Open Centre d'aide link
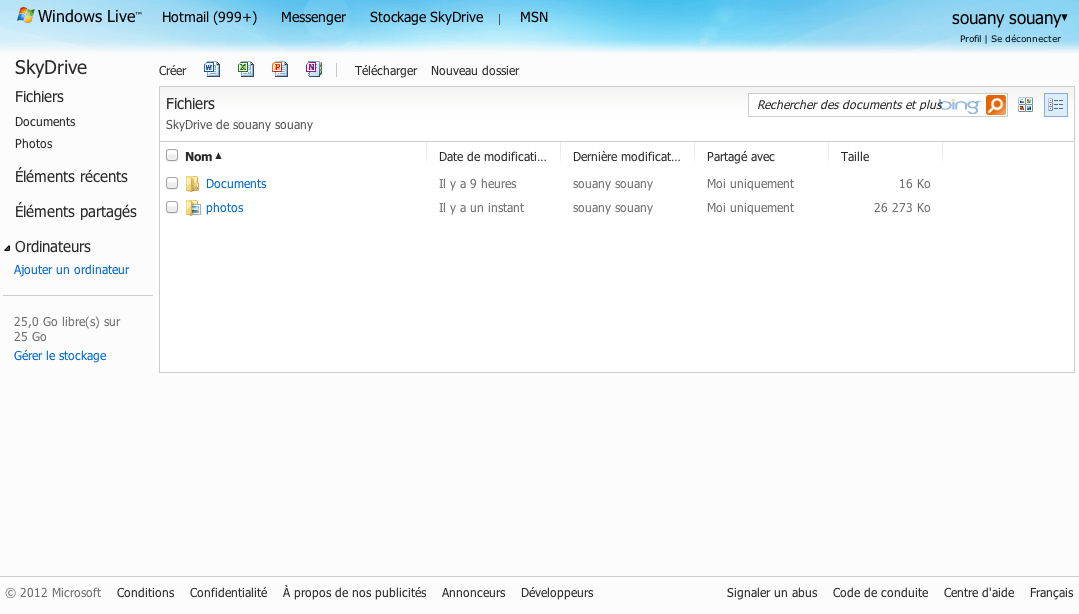The width and height of the screenshot is (1079, 614). [979, 593]
